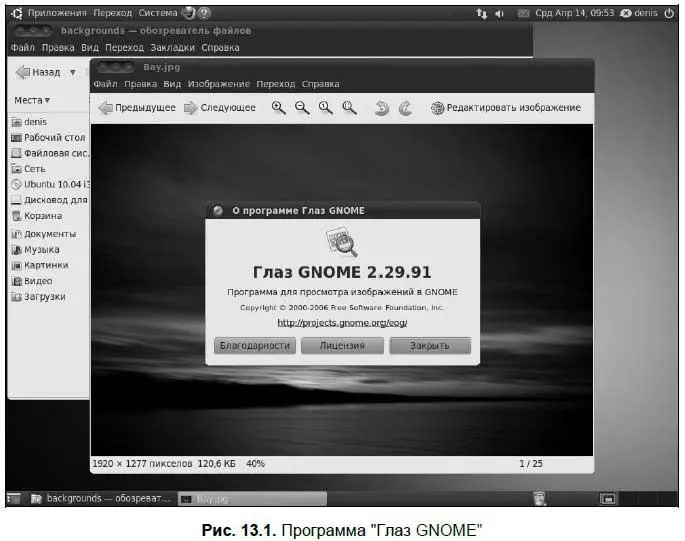Image resolution: width=685 pixels, height=541 pixels.
Task: Rotate image counterclockwise icon
Action: [382, 108]
